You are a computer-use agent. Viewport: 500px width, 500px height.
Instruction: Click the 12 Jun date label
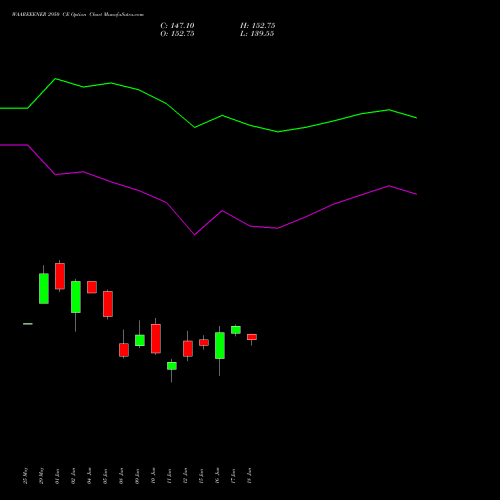pyautogui.click(x=186, y=476)
